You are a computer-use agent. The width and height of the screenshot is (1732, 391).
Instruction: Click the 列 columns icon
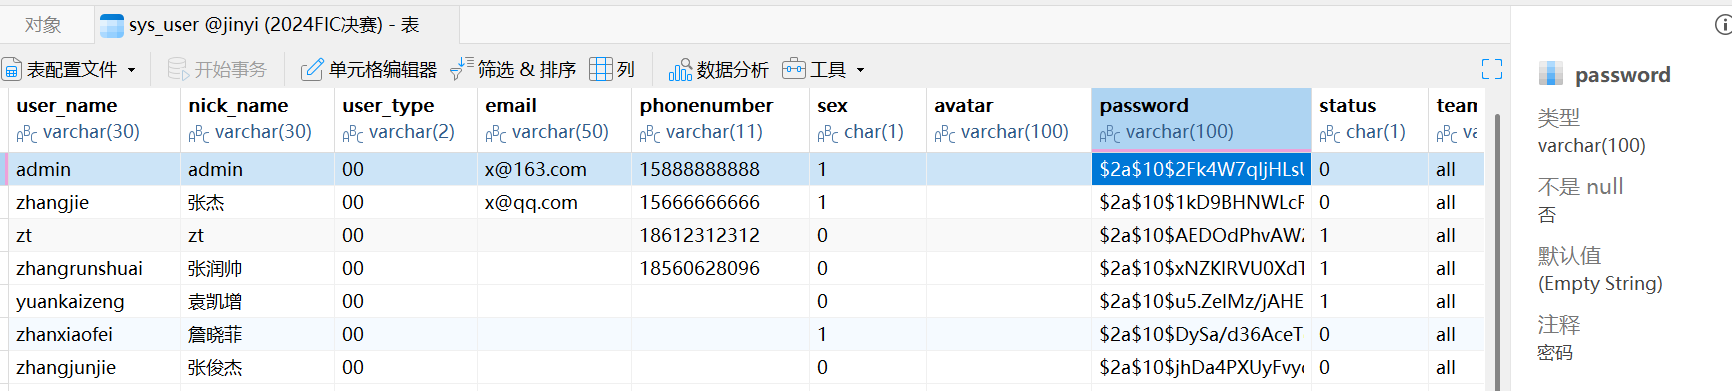pyautogui.click(x=600, y=69)
